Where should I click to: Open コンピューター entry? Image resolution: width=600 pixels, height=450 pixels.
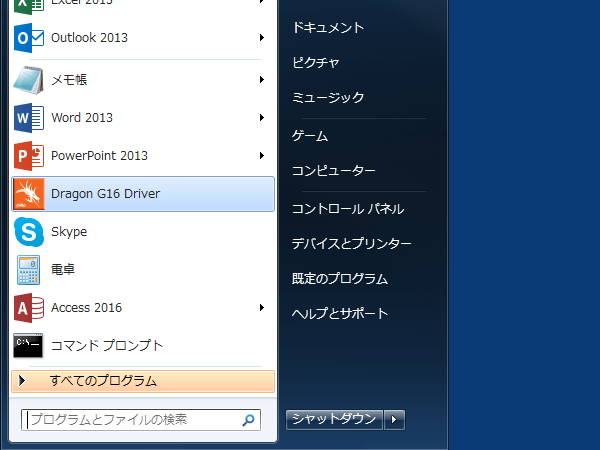coord(334,171)
